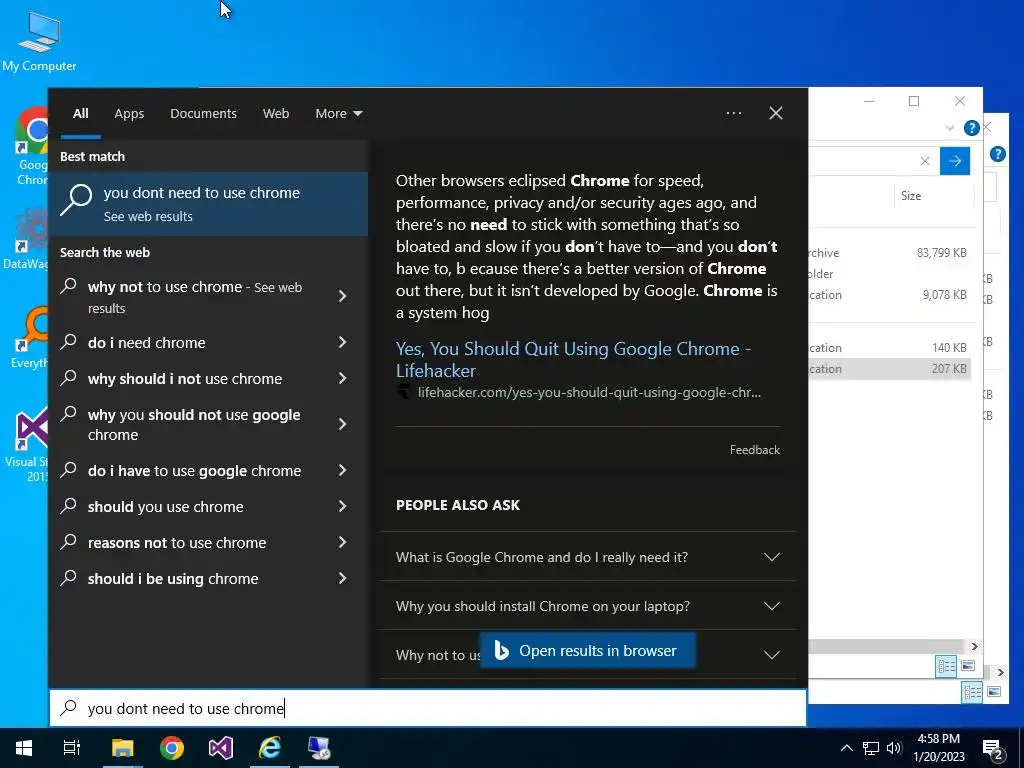Select the Google Chrome desktop shortcut

pyautogui.click(x=32, y=146)
